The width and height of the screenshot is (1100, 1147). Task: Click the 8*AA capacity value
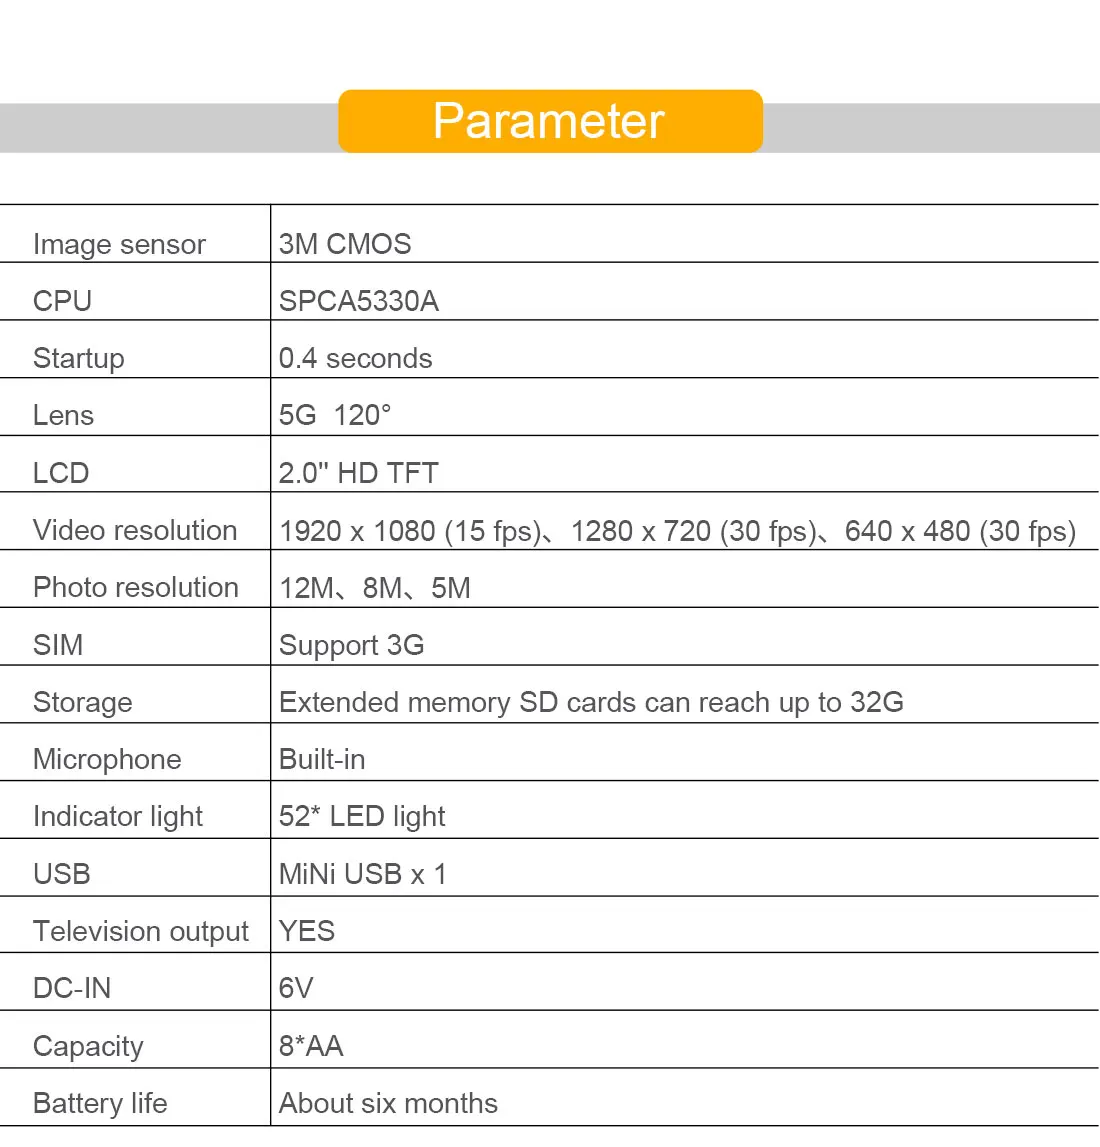[311, 1046]
